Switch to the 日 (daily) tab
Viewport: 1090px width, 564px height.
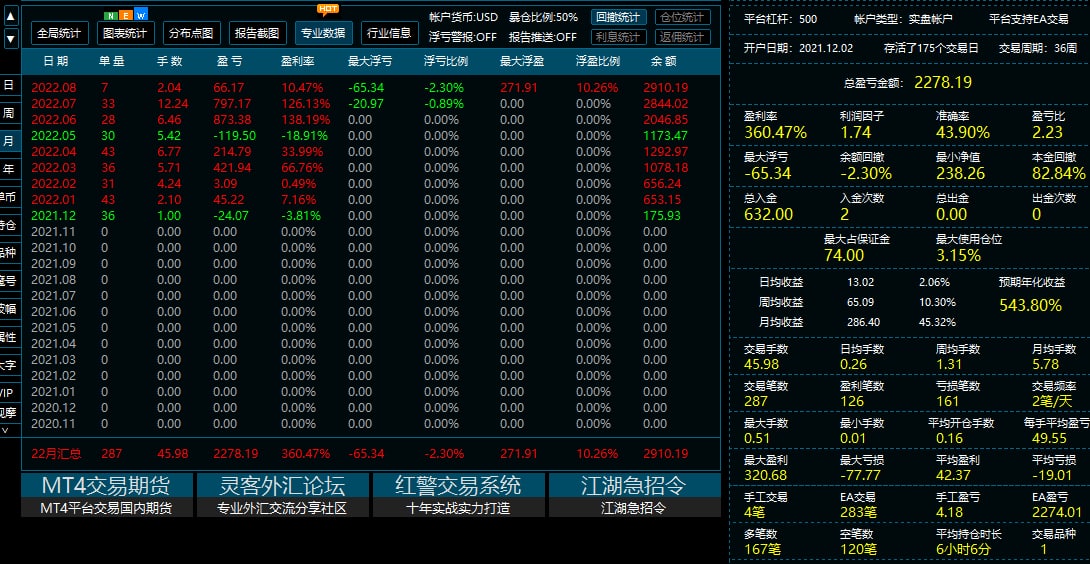[x=8, y=86]
